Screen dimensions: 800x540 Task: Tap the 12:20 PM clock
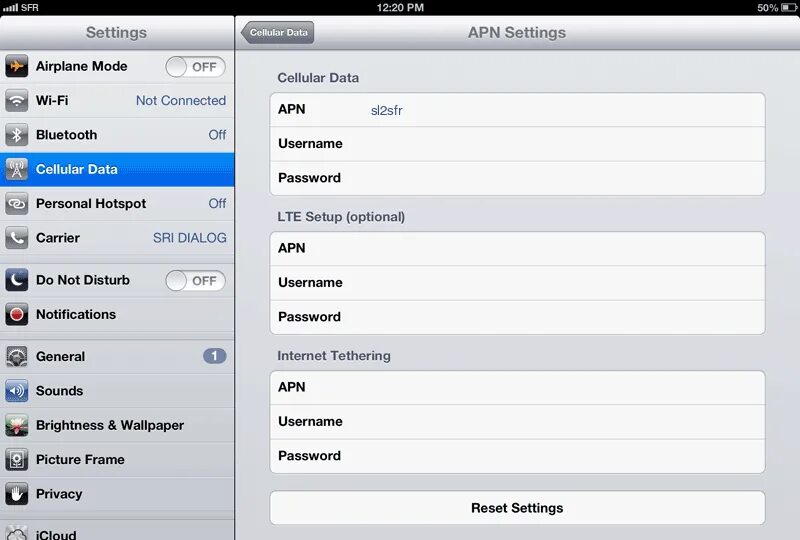click(x=400, y=8)
